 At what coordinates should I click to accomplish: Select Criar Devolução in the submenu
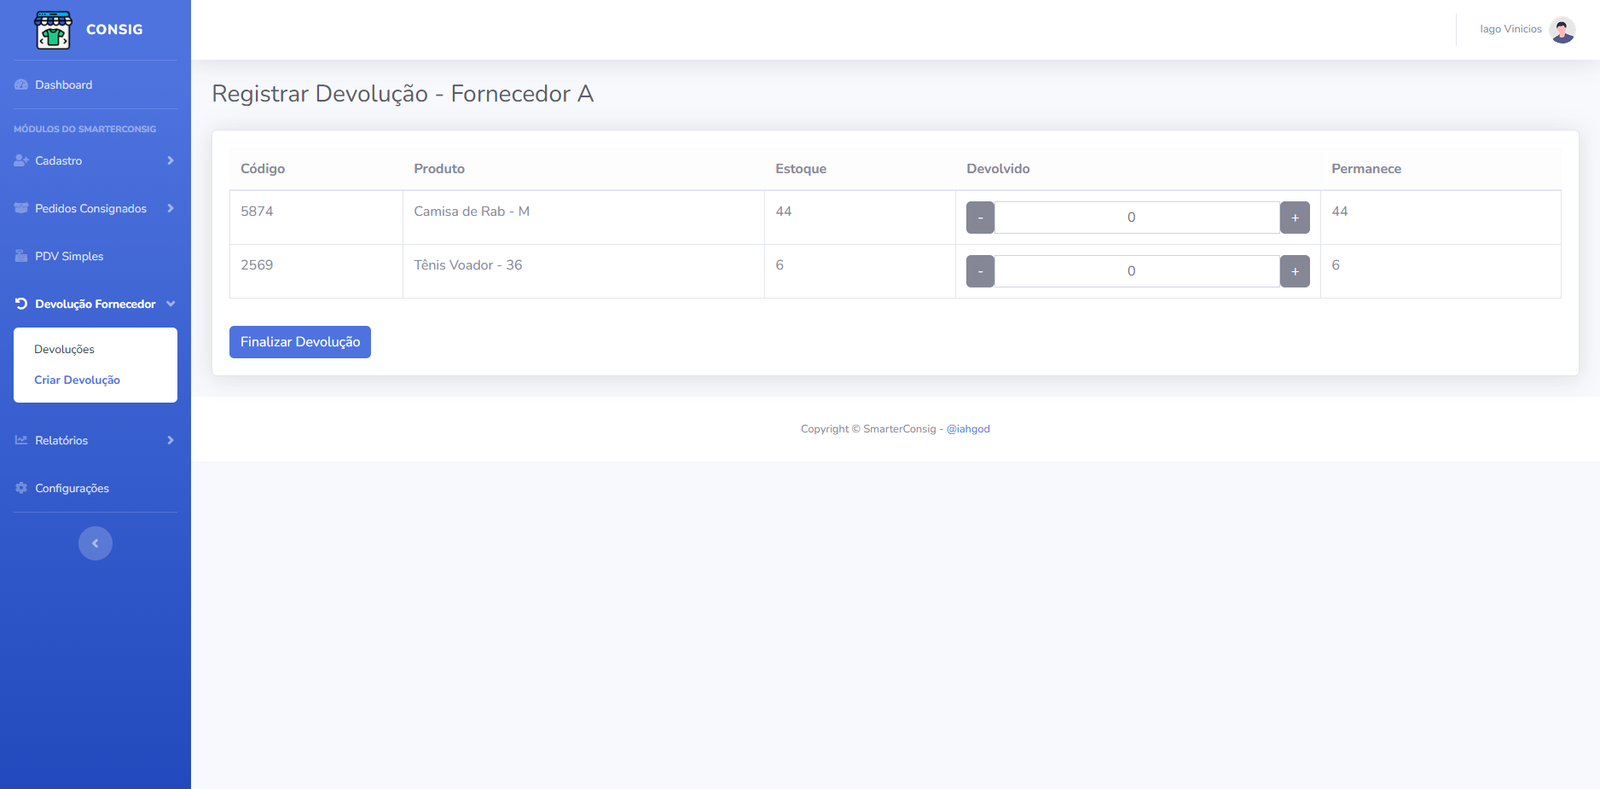pyautogui.click(x=77, y=380)
